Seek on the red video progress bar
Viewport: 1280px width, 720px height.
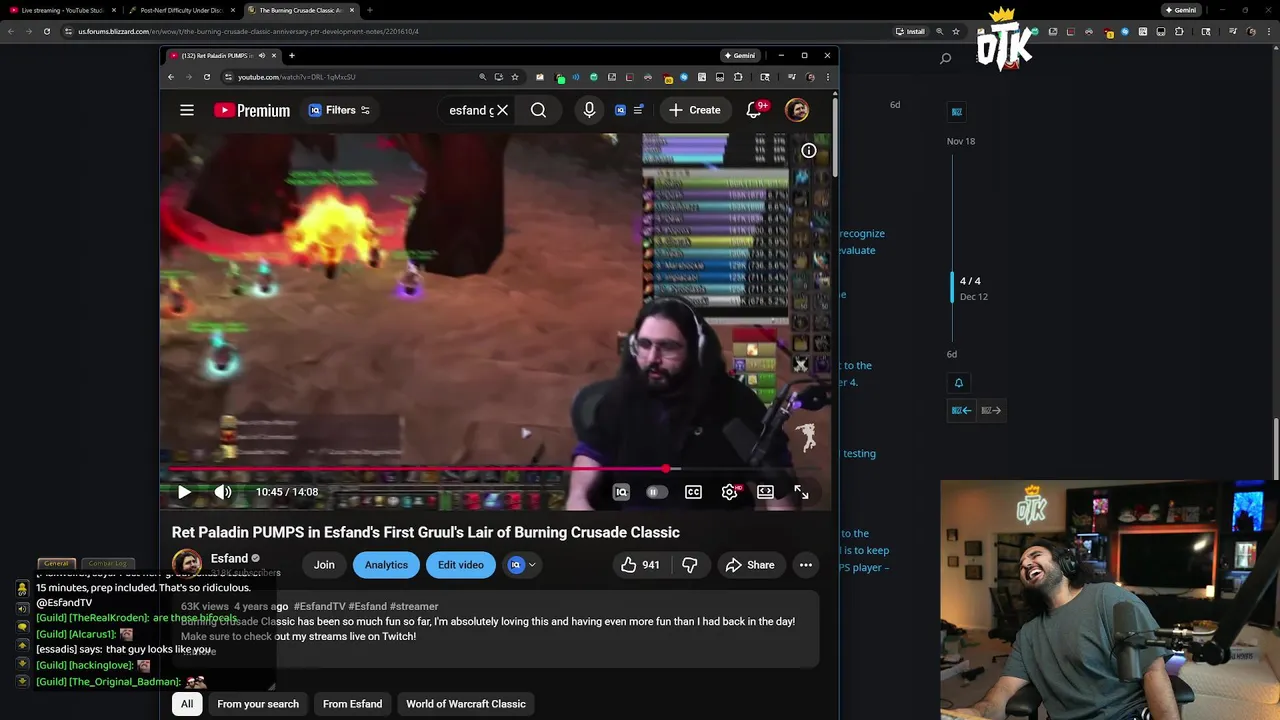point(496,468)
